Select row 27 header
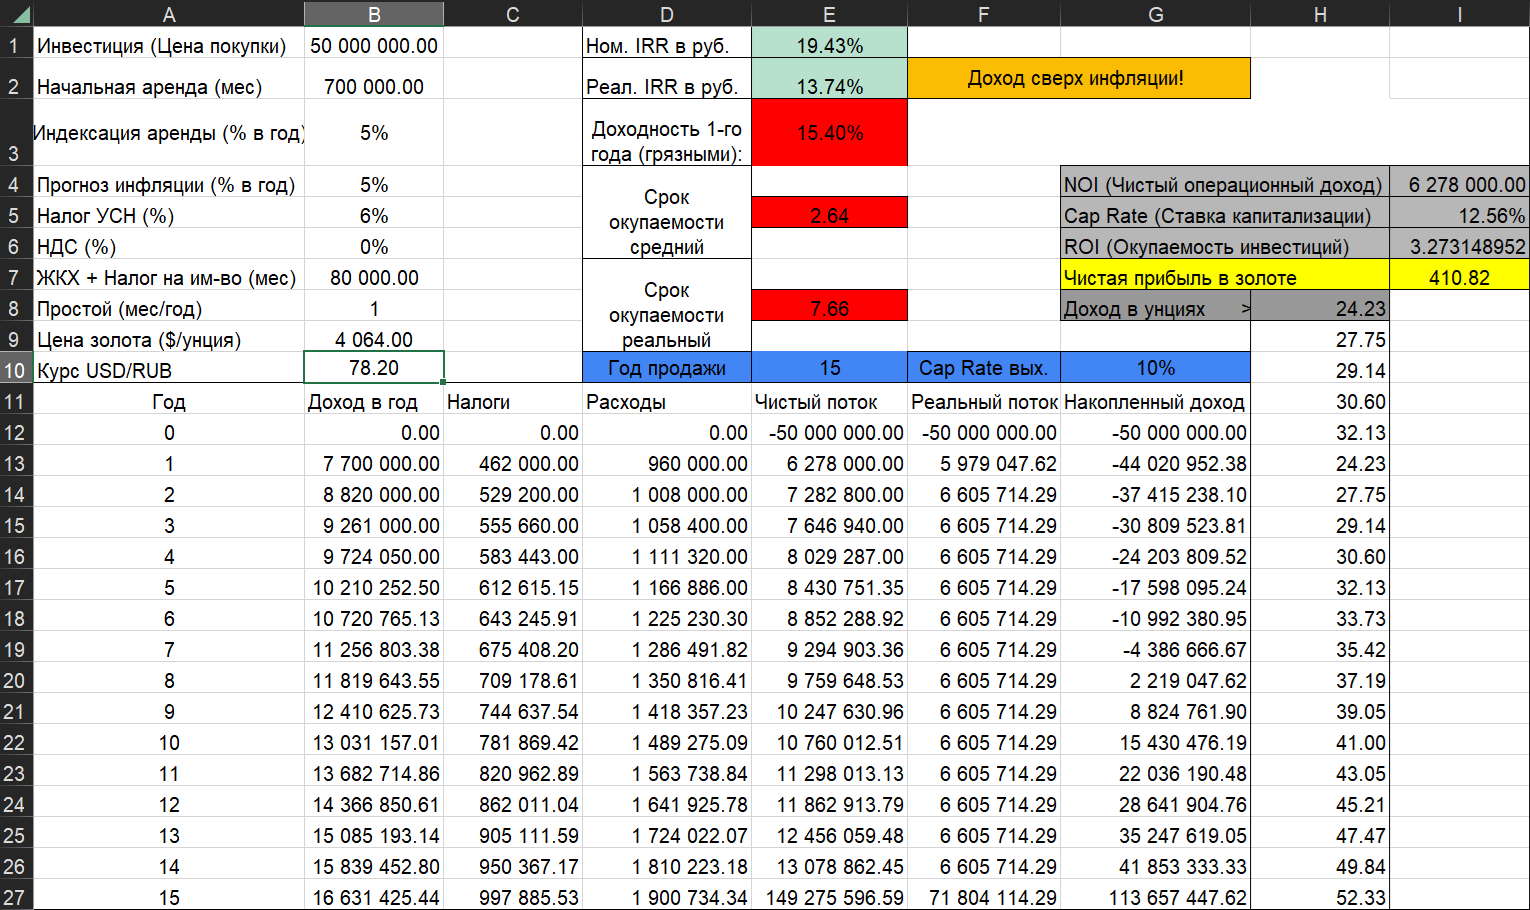This screenshot has width=1530, height=910. pos(15,897)
